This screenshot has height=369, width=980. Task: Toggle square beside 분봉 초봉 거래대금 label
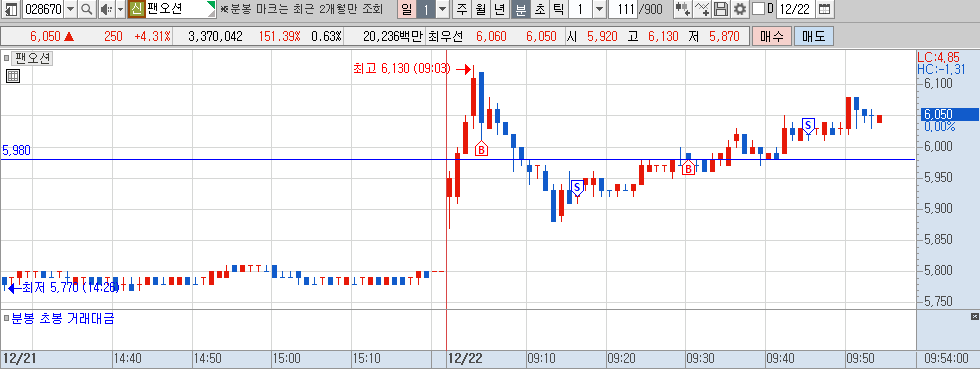[7, 318]
